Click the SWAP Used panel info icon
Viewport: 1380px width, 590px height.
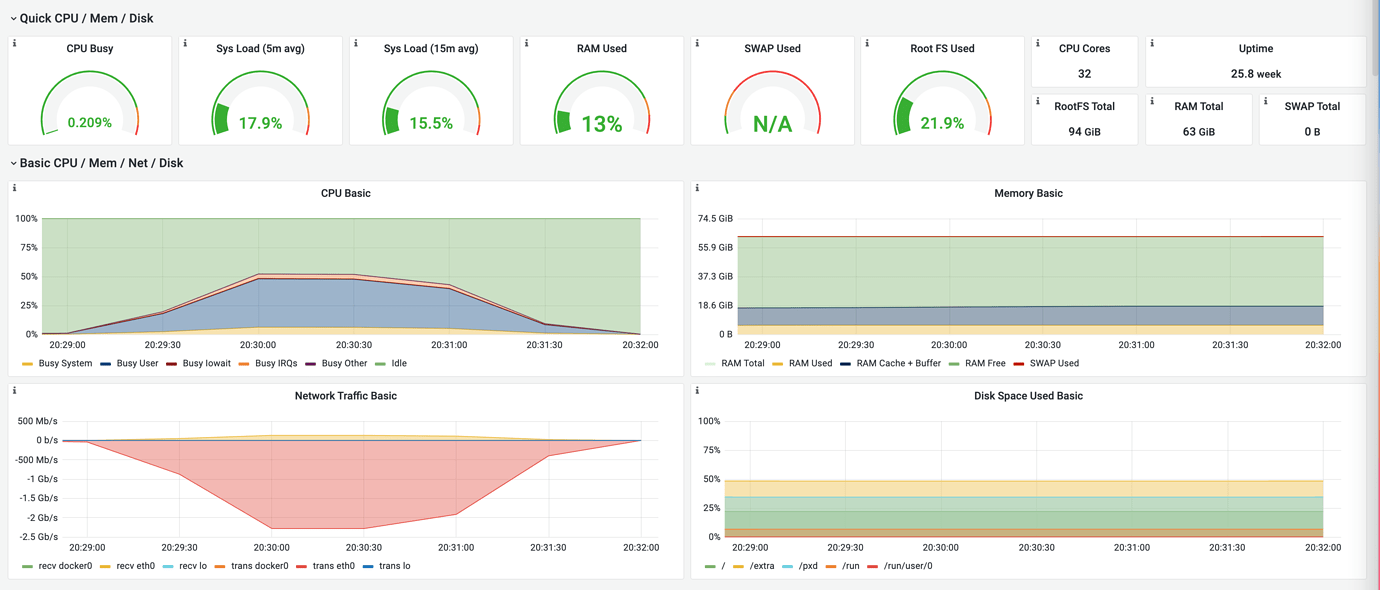click(696, 43)
